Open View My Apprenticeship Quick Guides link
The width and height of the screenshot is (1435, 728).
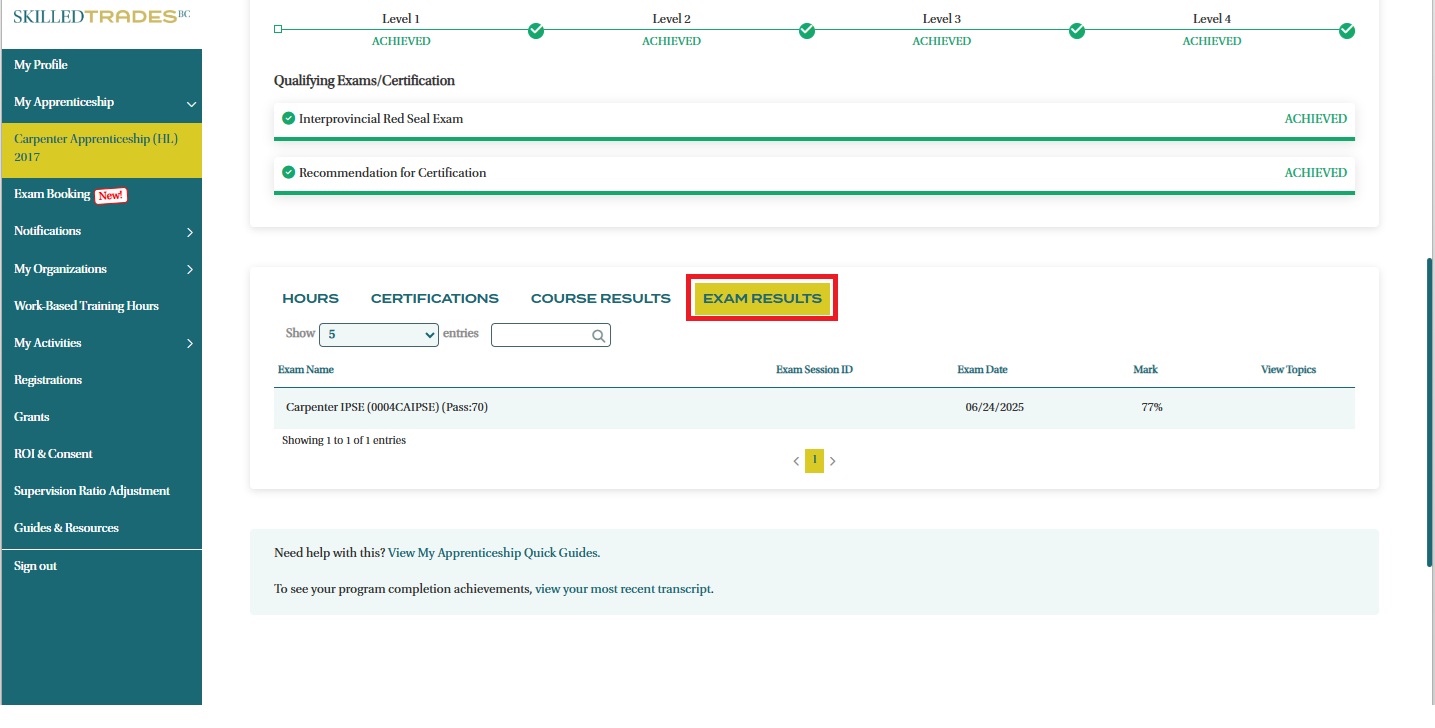click(493, 552)
